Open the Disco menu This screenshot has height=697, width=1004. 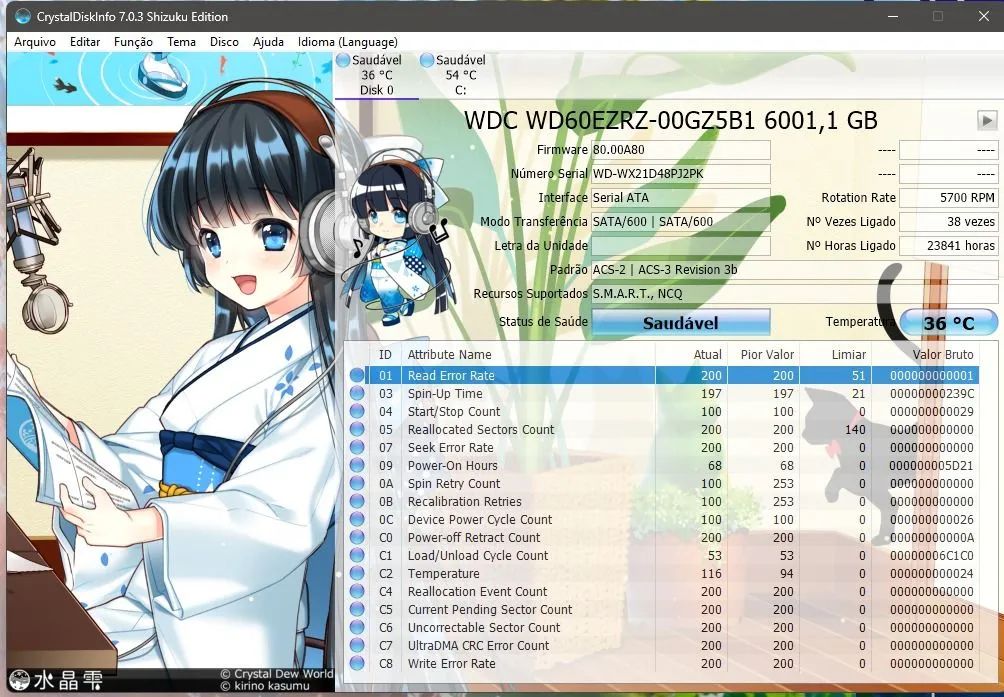click(x=224, y=42)
